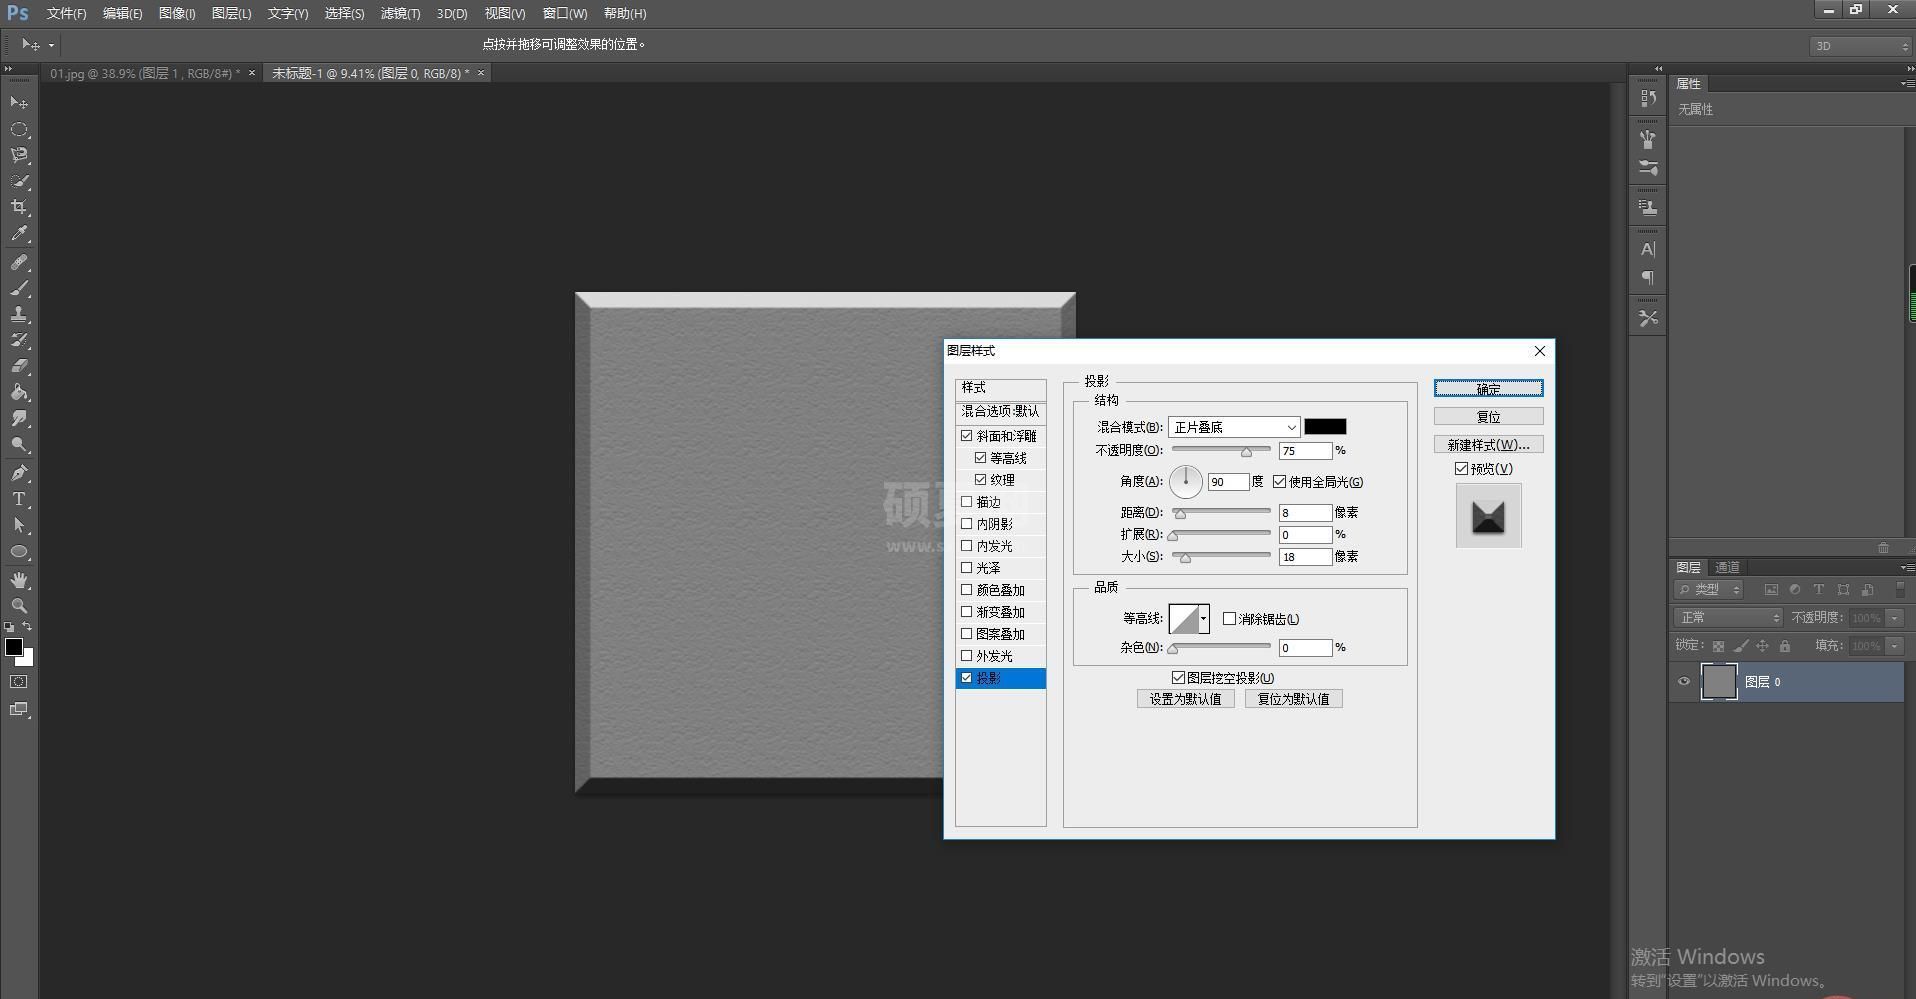
Task: Select the Brush tool
Action: pos(19,288)
